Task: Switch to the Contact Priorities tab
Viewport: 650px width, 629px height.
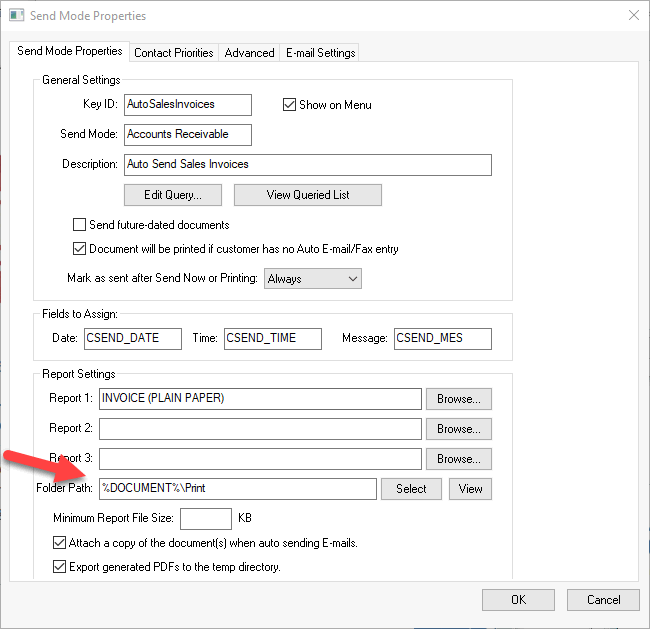Action: coord(173,53)
